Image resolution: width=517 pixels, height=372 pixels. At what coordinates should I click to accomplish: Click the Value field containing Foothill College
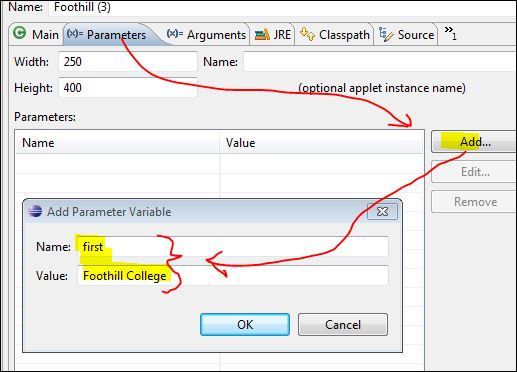[233, 276]
